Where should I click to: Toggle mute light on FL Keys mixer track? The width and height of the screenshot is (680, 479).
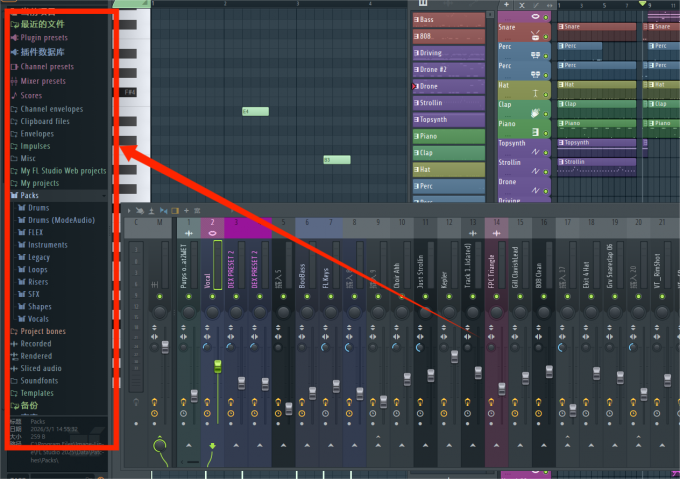pyautogui.click(x=330, y=297)
